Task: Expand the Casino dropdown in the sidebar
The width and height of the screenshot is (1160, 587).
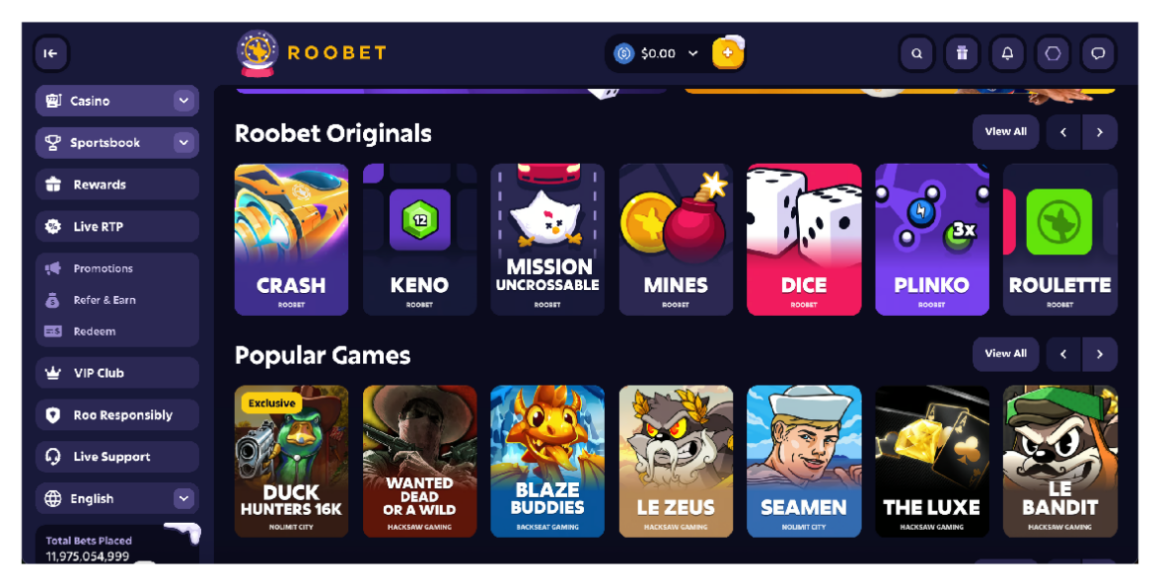Action: coord(184,101)
